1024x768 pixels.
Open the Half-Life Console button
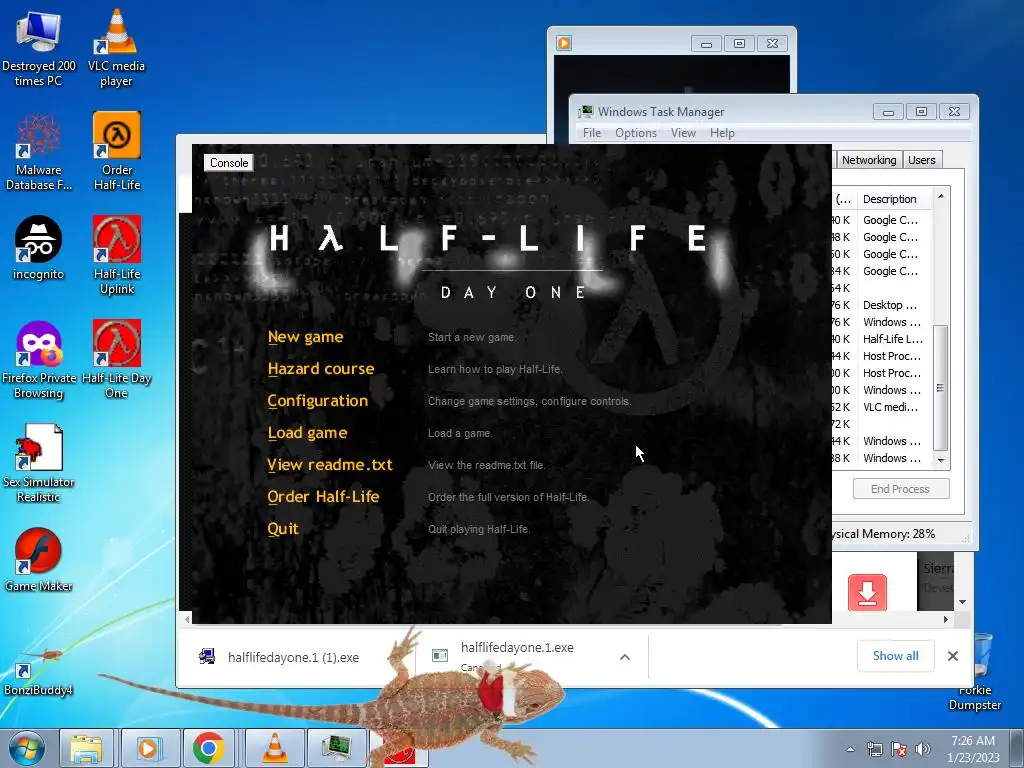coord(229,163)
